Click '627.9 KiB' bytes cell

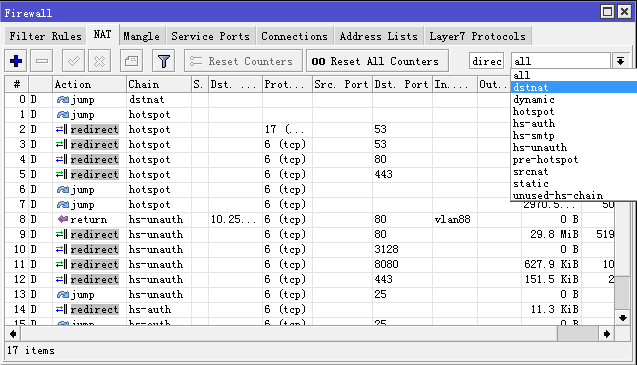click(551, 265)
